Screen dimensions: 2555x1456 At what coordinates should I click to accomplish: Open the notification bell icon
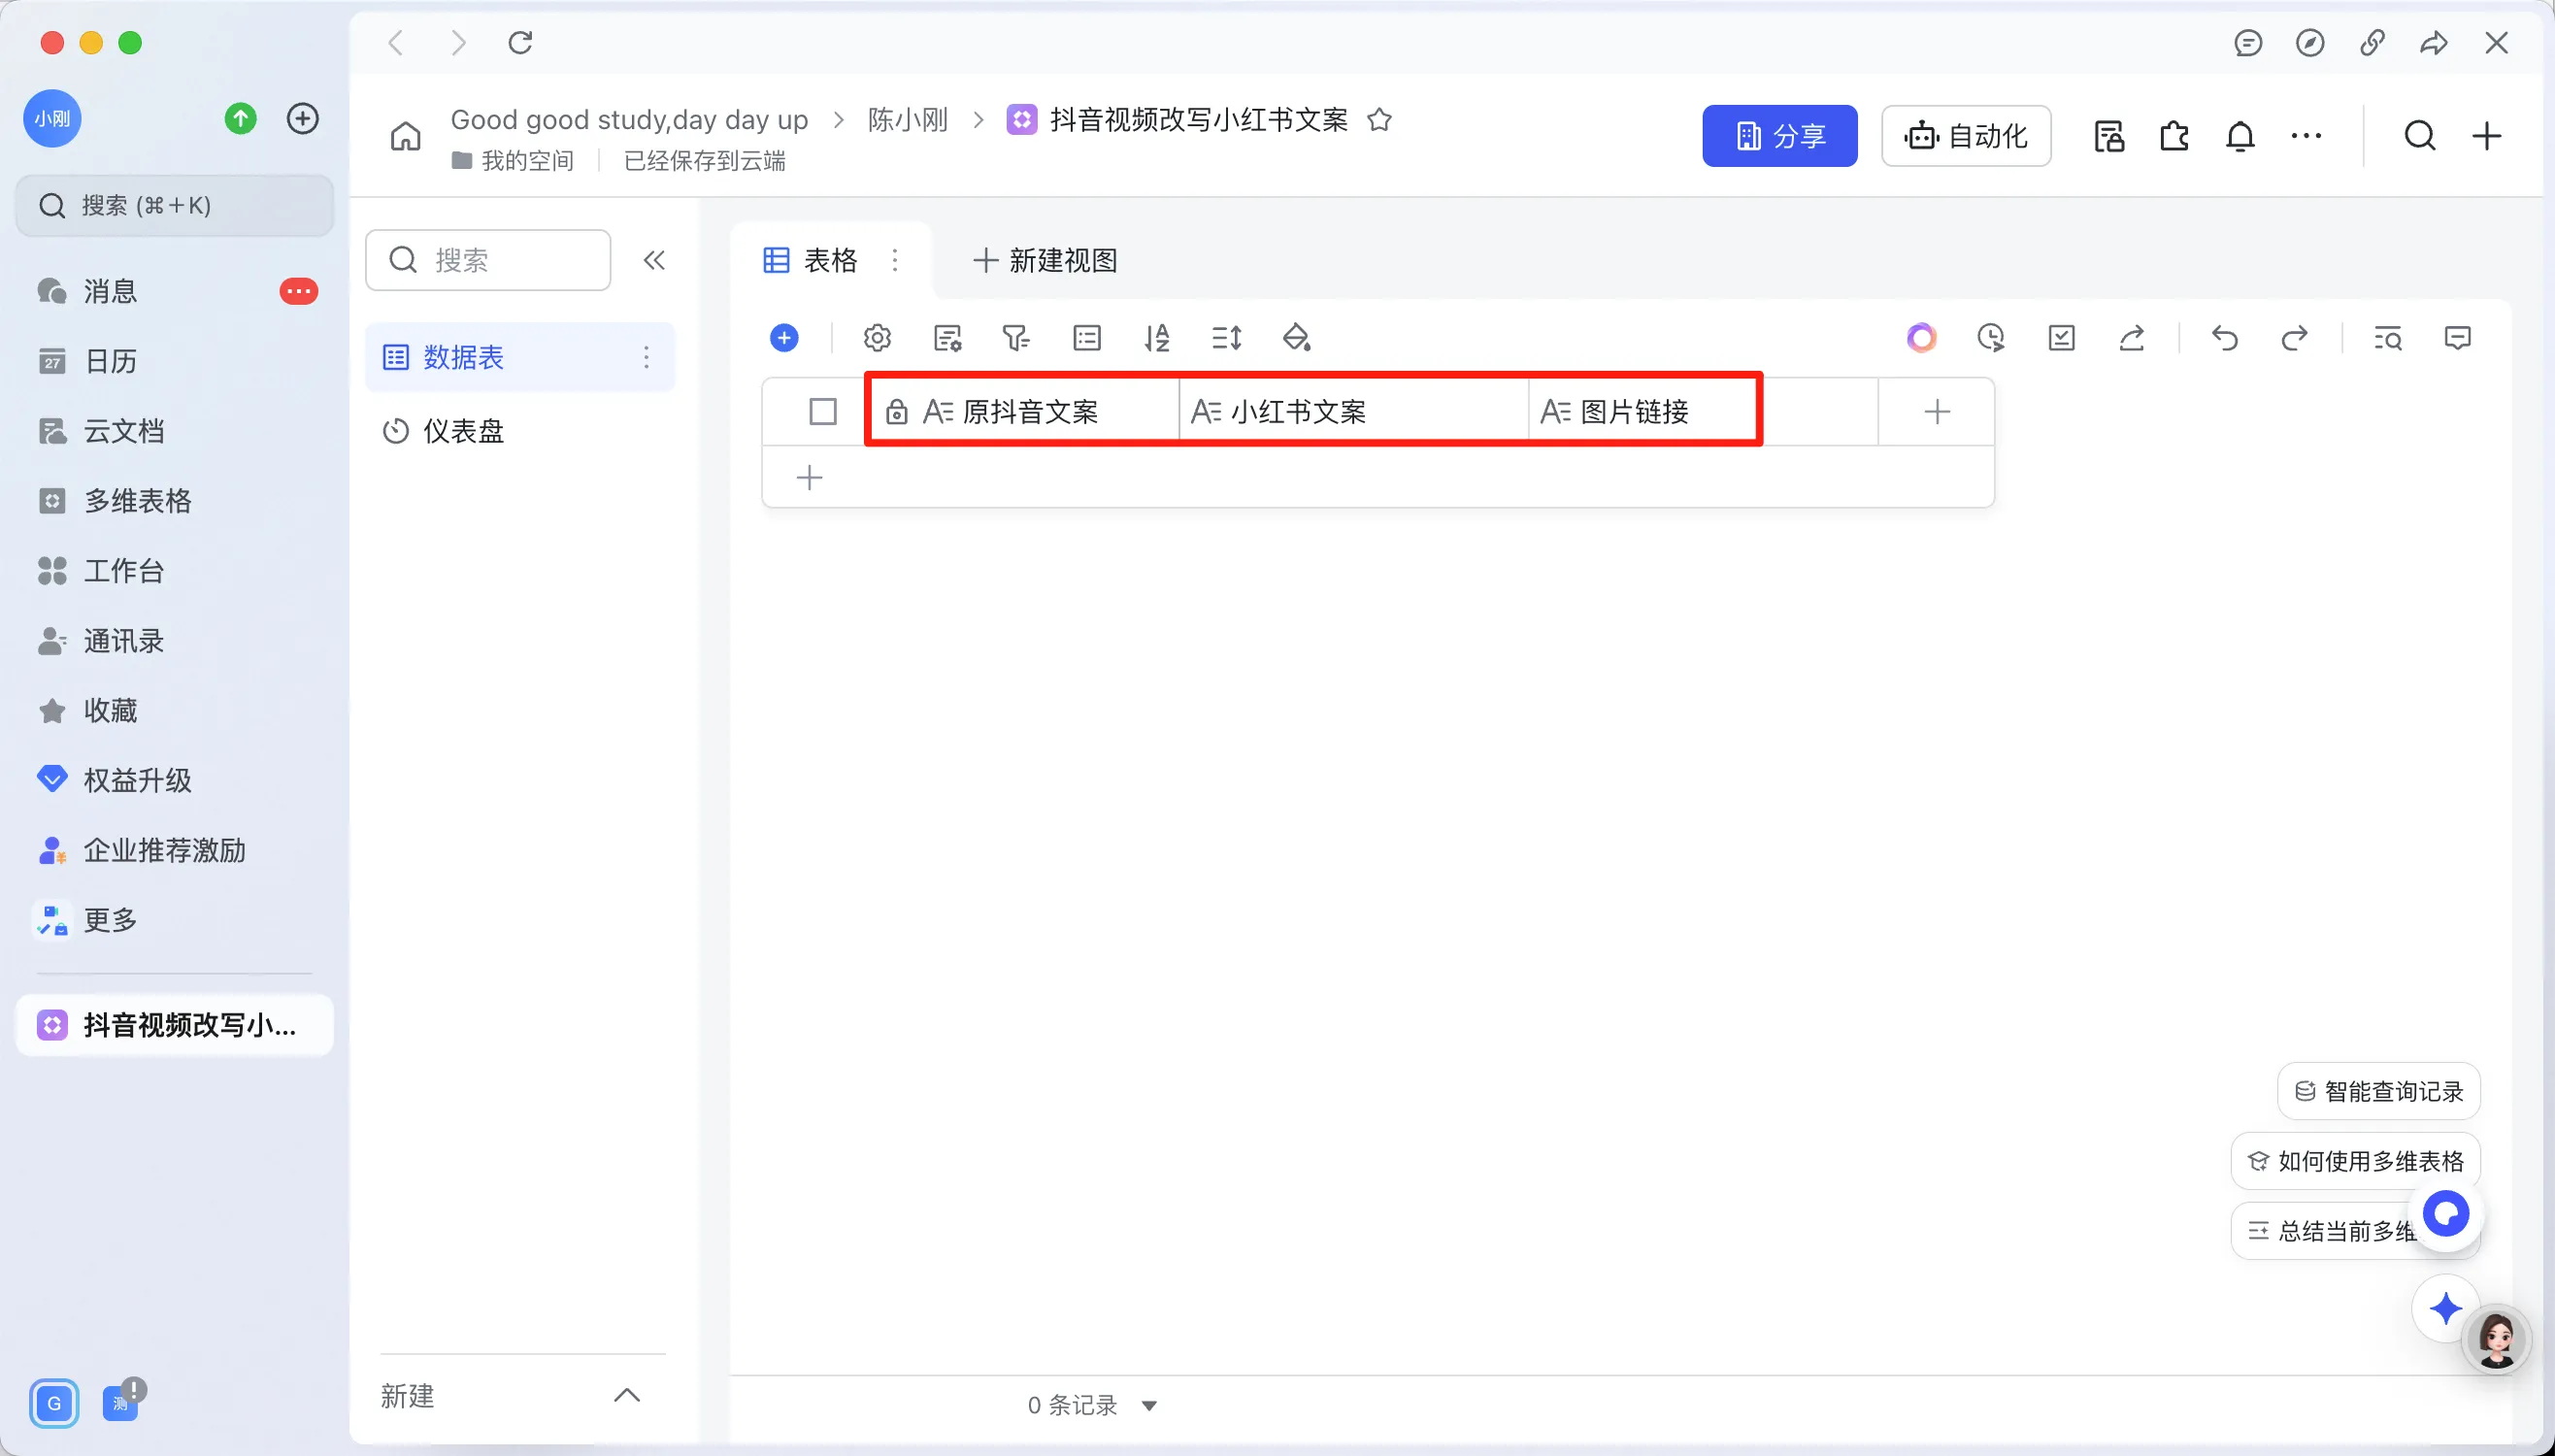point(2240,136)
